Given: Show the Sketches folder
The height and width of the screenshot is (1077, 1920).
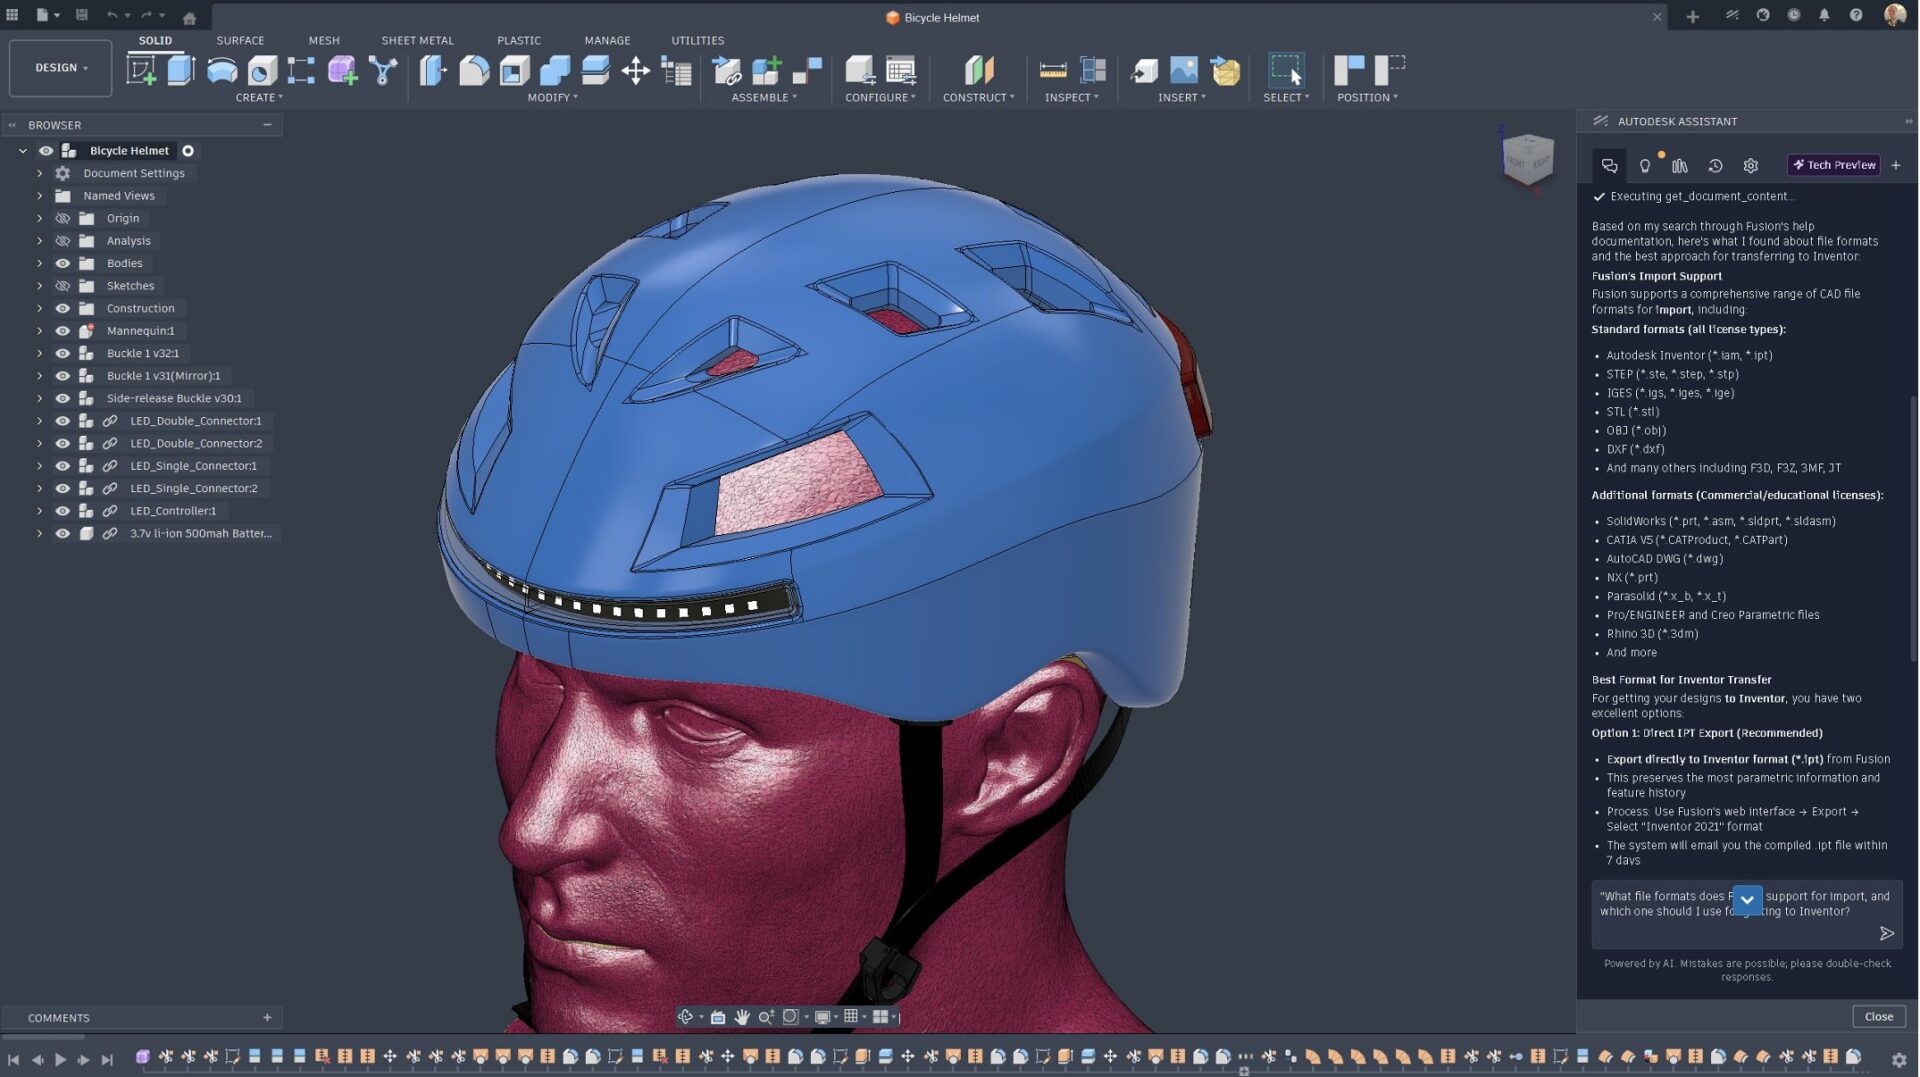Looking at the screenshot, I should pyautogui.click(x=62, y=286).
